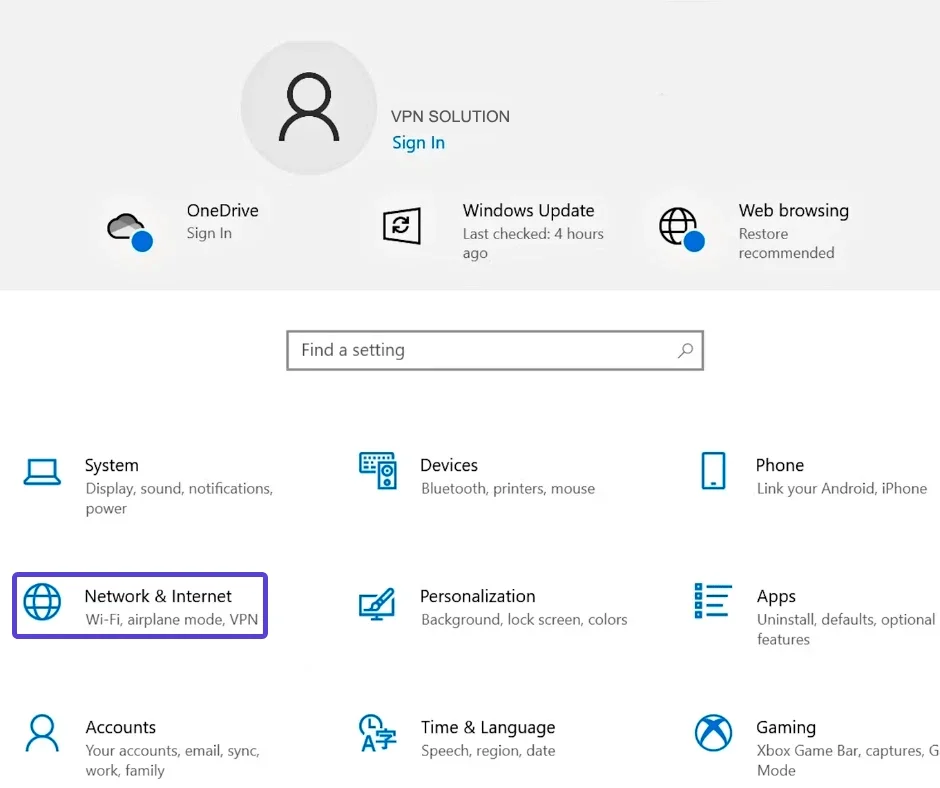Select the Wi-Fi, airplane mode, VPN subtitle
The image size is (940, 788).
[171, 620]
